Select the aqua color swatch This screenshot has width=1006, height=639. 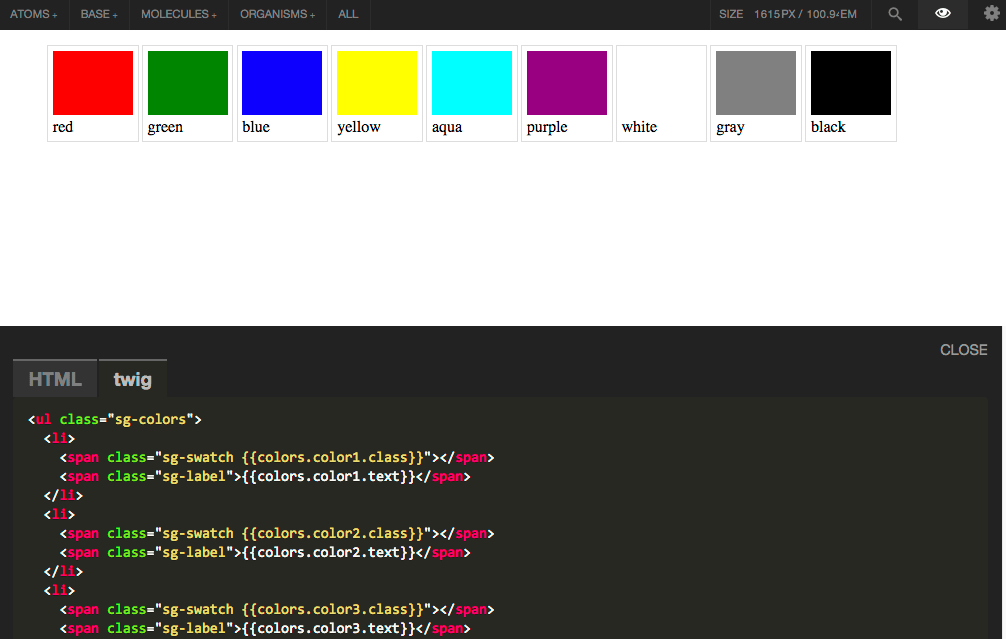(471, 83)
